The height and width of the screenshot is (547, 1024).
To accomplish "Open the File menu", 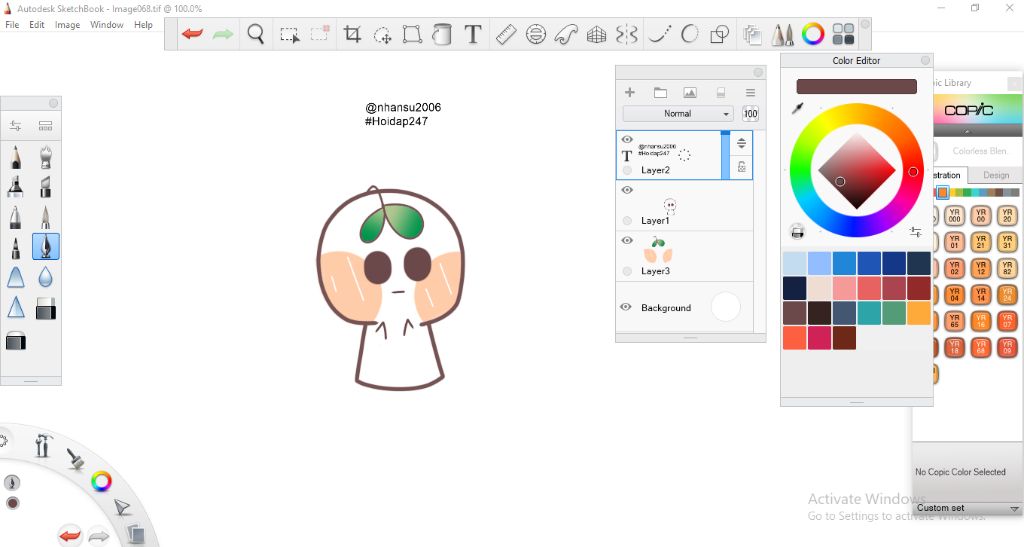I will 12,25.
